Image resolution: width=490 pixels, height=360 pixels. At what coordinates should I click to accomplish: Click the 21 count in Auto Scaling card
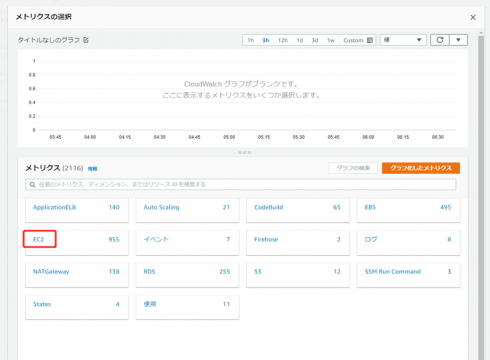[x=226, y=207]
